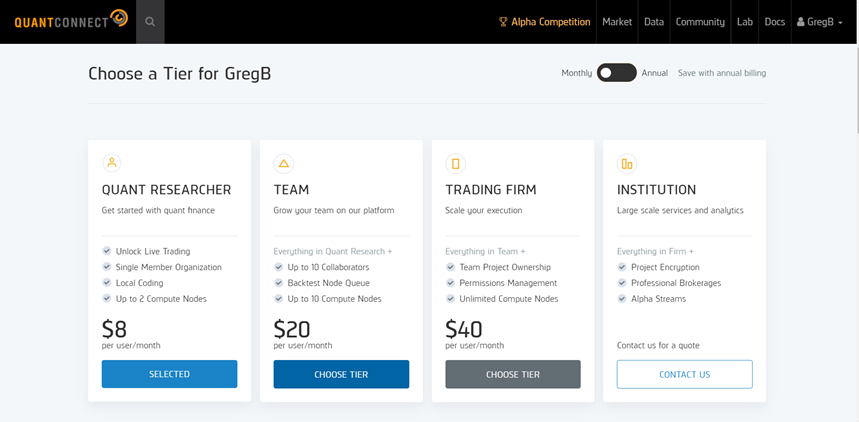Click the Unlock Live Trading checkmark
Image resolution: width=859 pixels, height=422 pixels.
click(106, 251)
